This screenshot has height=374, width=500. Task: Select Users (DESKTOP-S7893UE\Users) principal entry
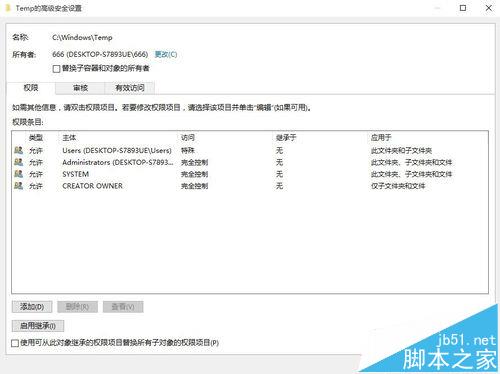tap(117, 150)
